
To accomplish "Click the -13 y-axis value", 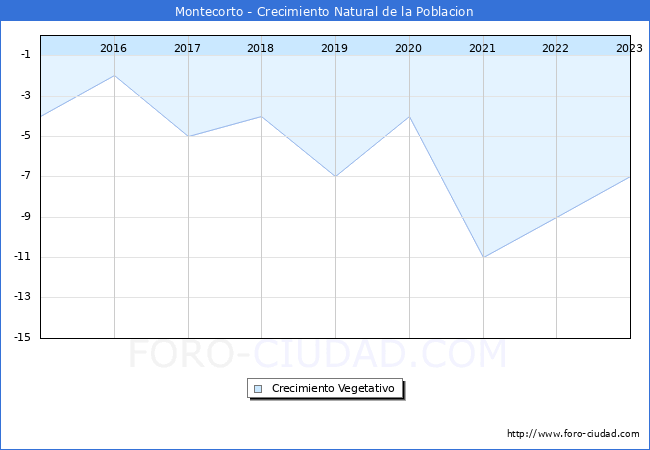I will click(23, 297).
